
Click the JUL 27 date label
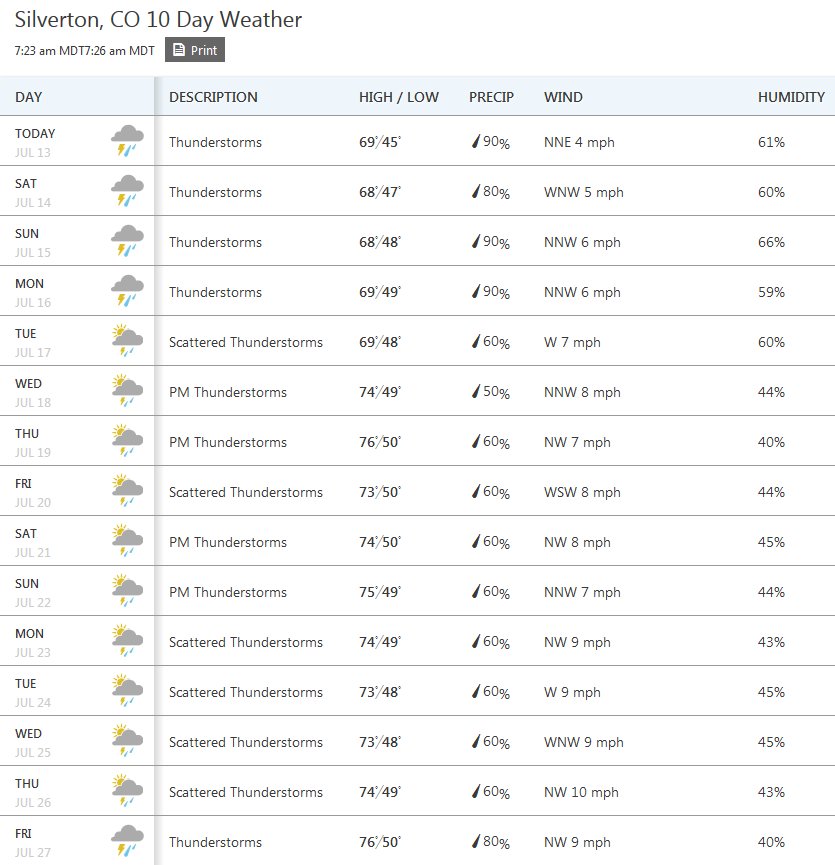33,852
